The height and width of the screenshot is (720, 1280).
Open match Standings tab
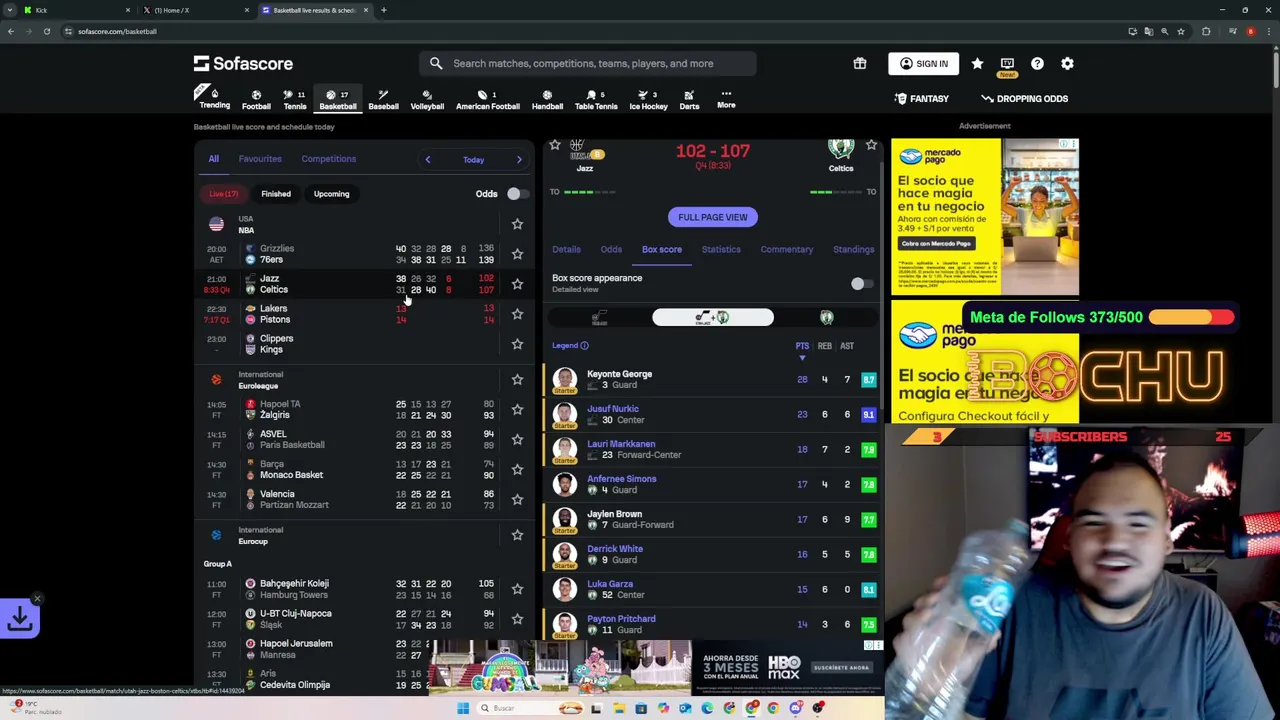(854, 250)
